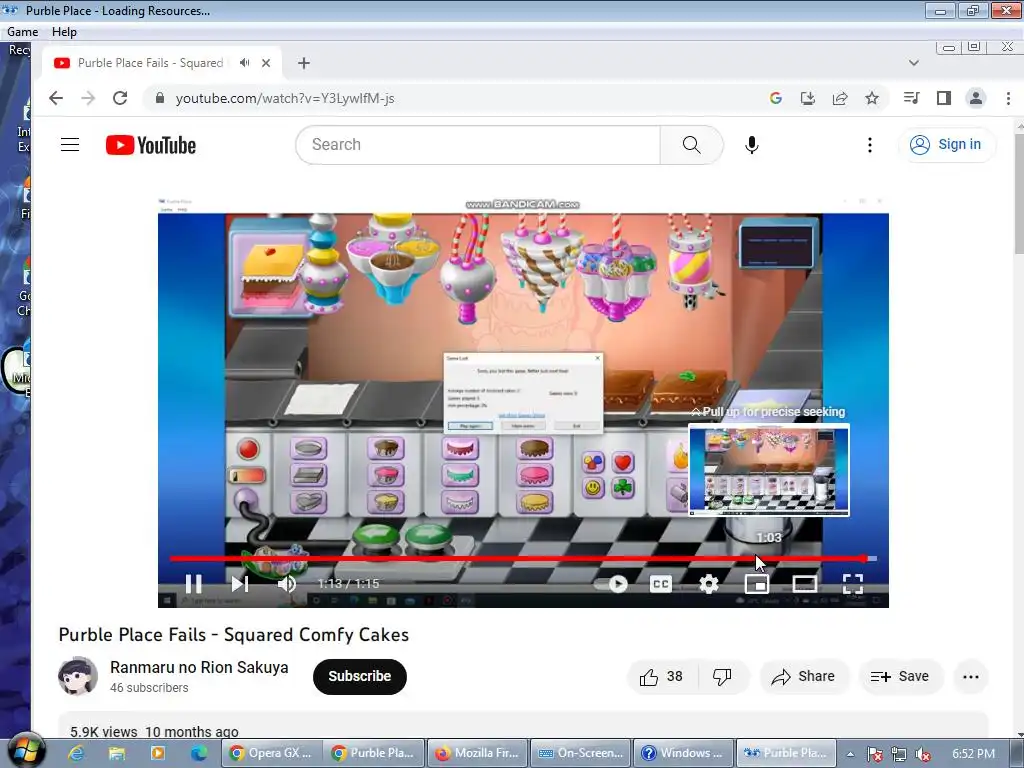Click the Share button
Image resolution: width=1024 pixels, height=768 pixels.
(x=804, y=677)
